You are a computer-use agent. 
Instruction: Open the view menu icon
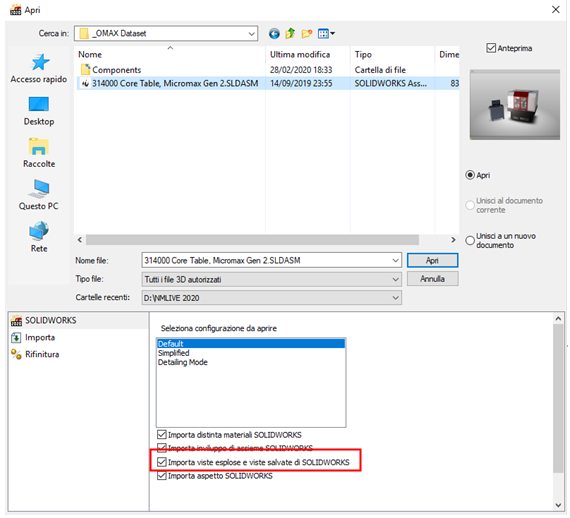(326, 34)
